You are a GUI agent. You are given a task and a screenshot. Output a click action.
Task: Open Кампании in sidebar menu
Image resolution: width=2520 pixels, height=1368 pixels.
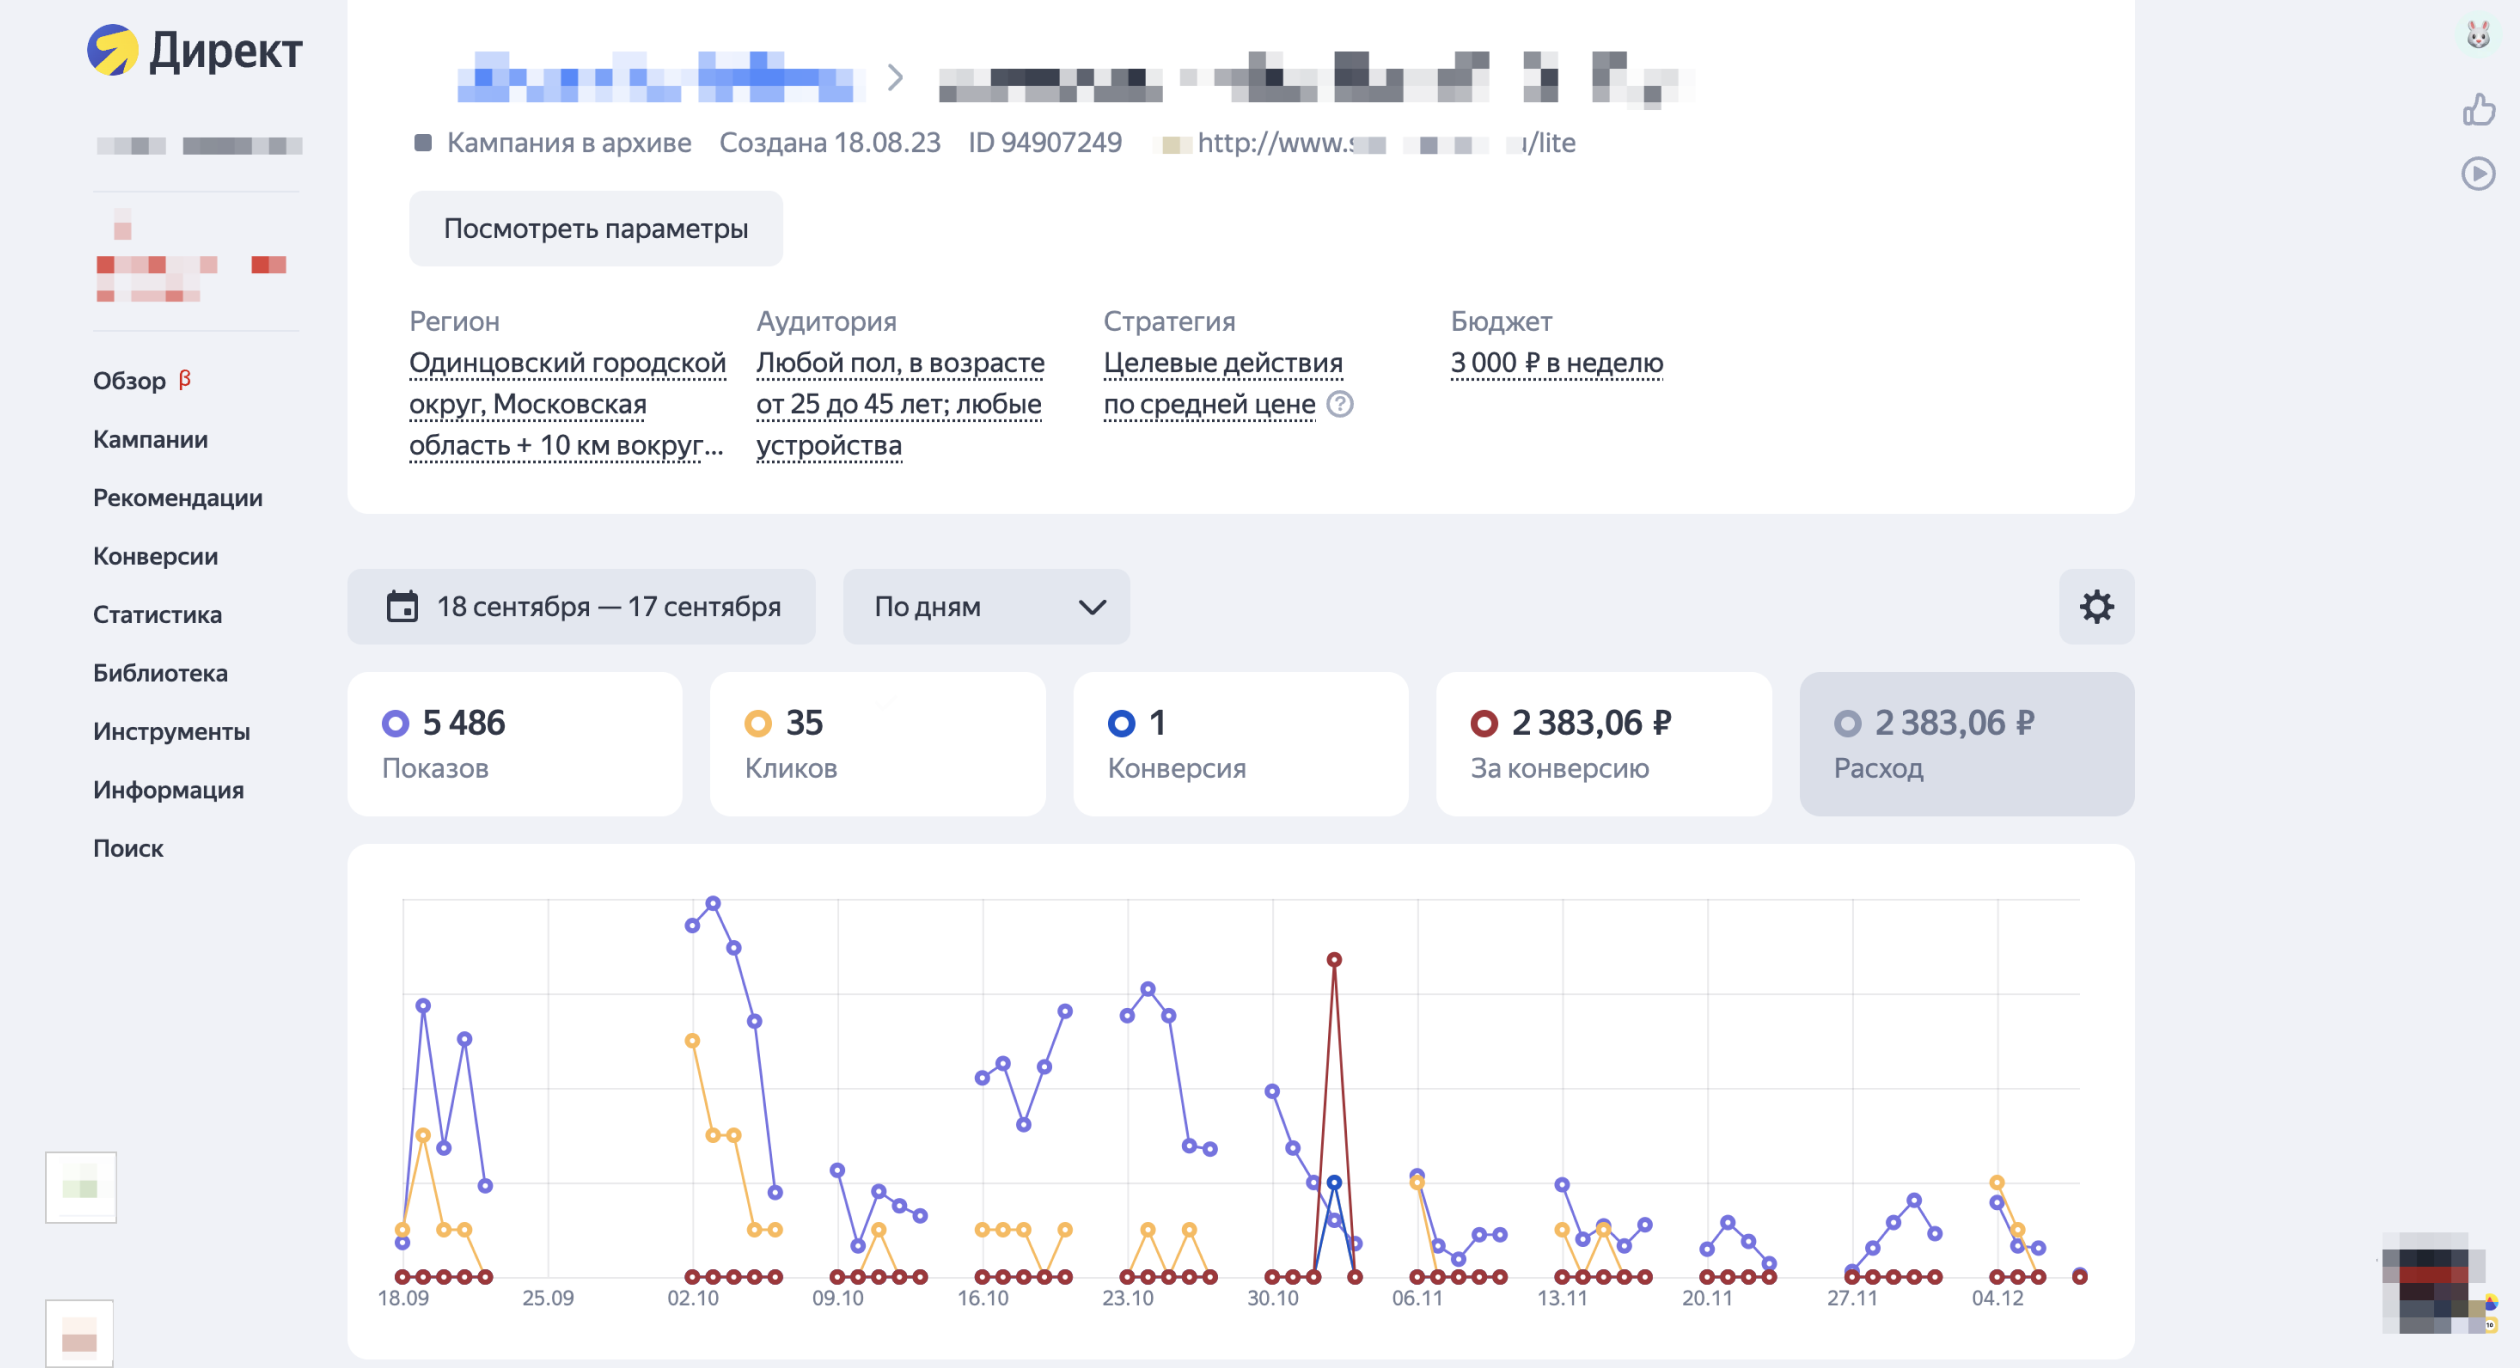pyautogui.click(x=150, y=440)
